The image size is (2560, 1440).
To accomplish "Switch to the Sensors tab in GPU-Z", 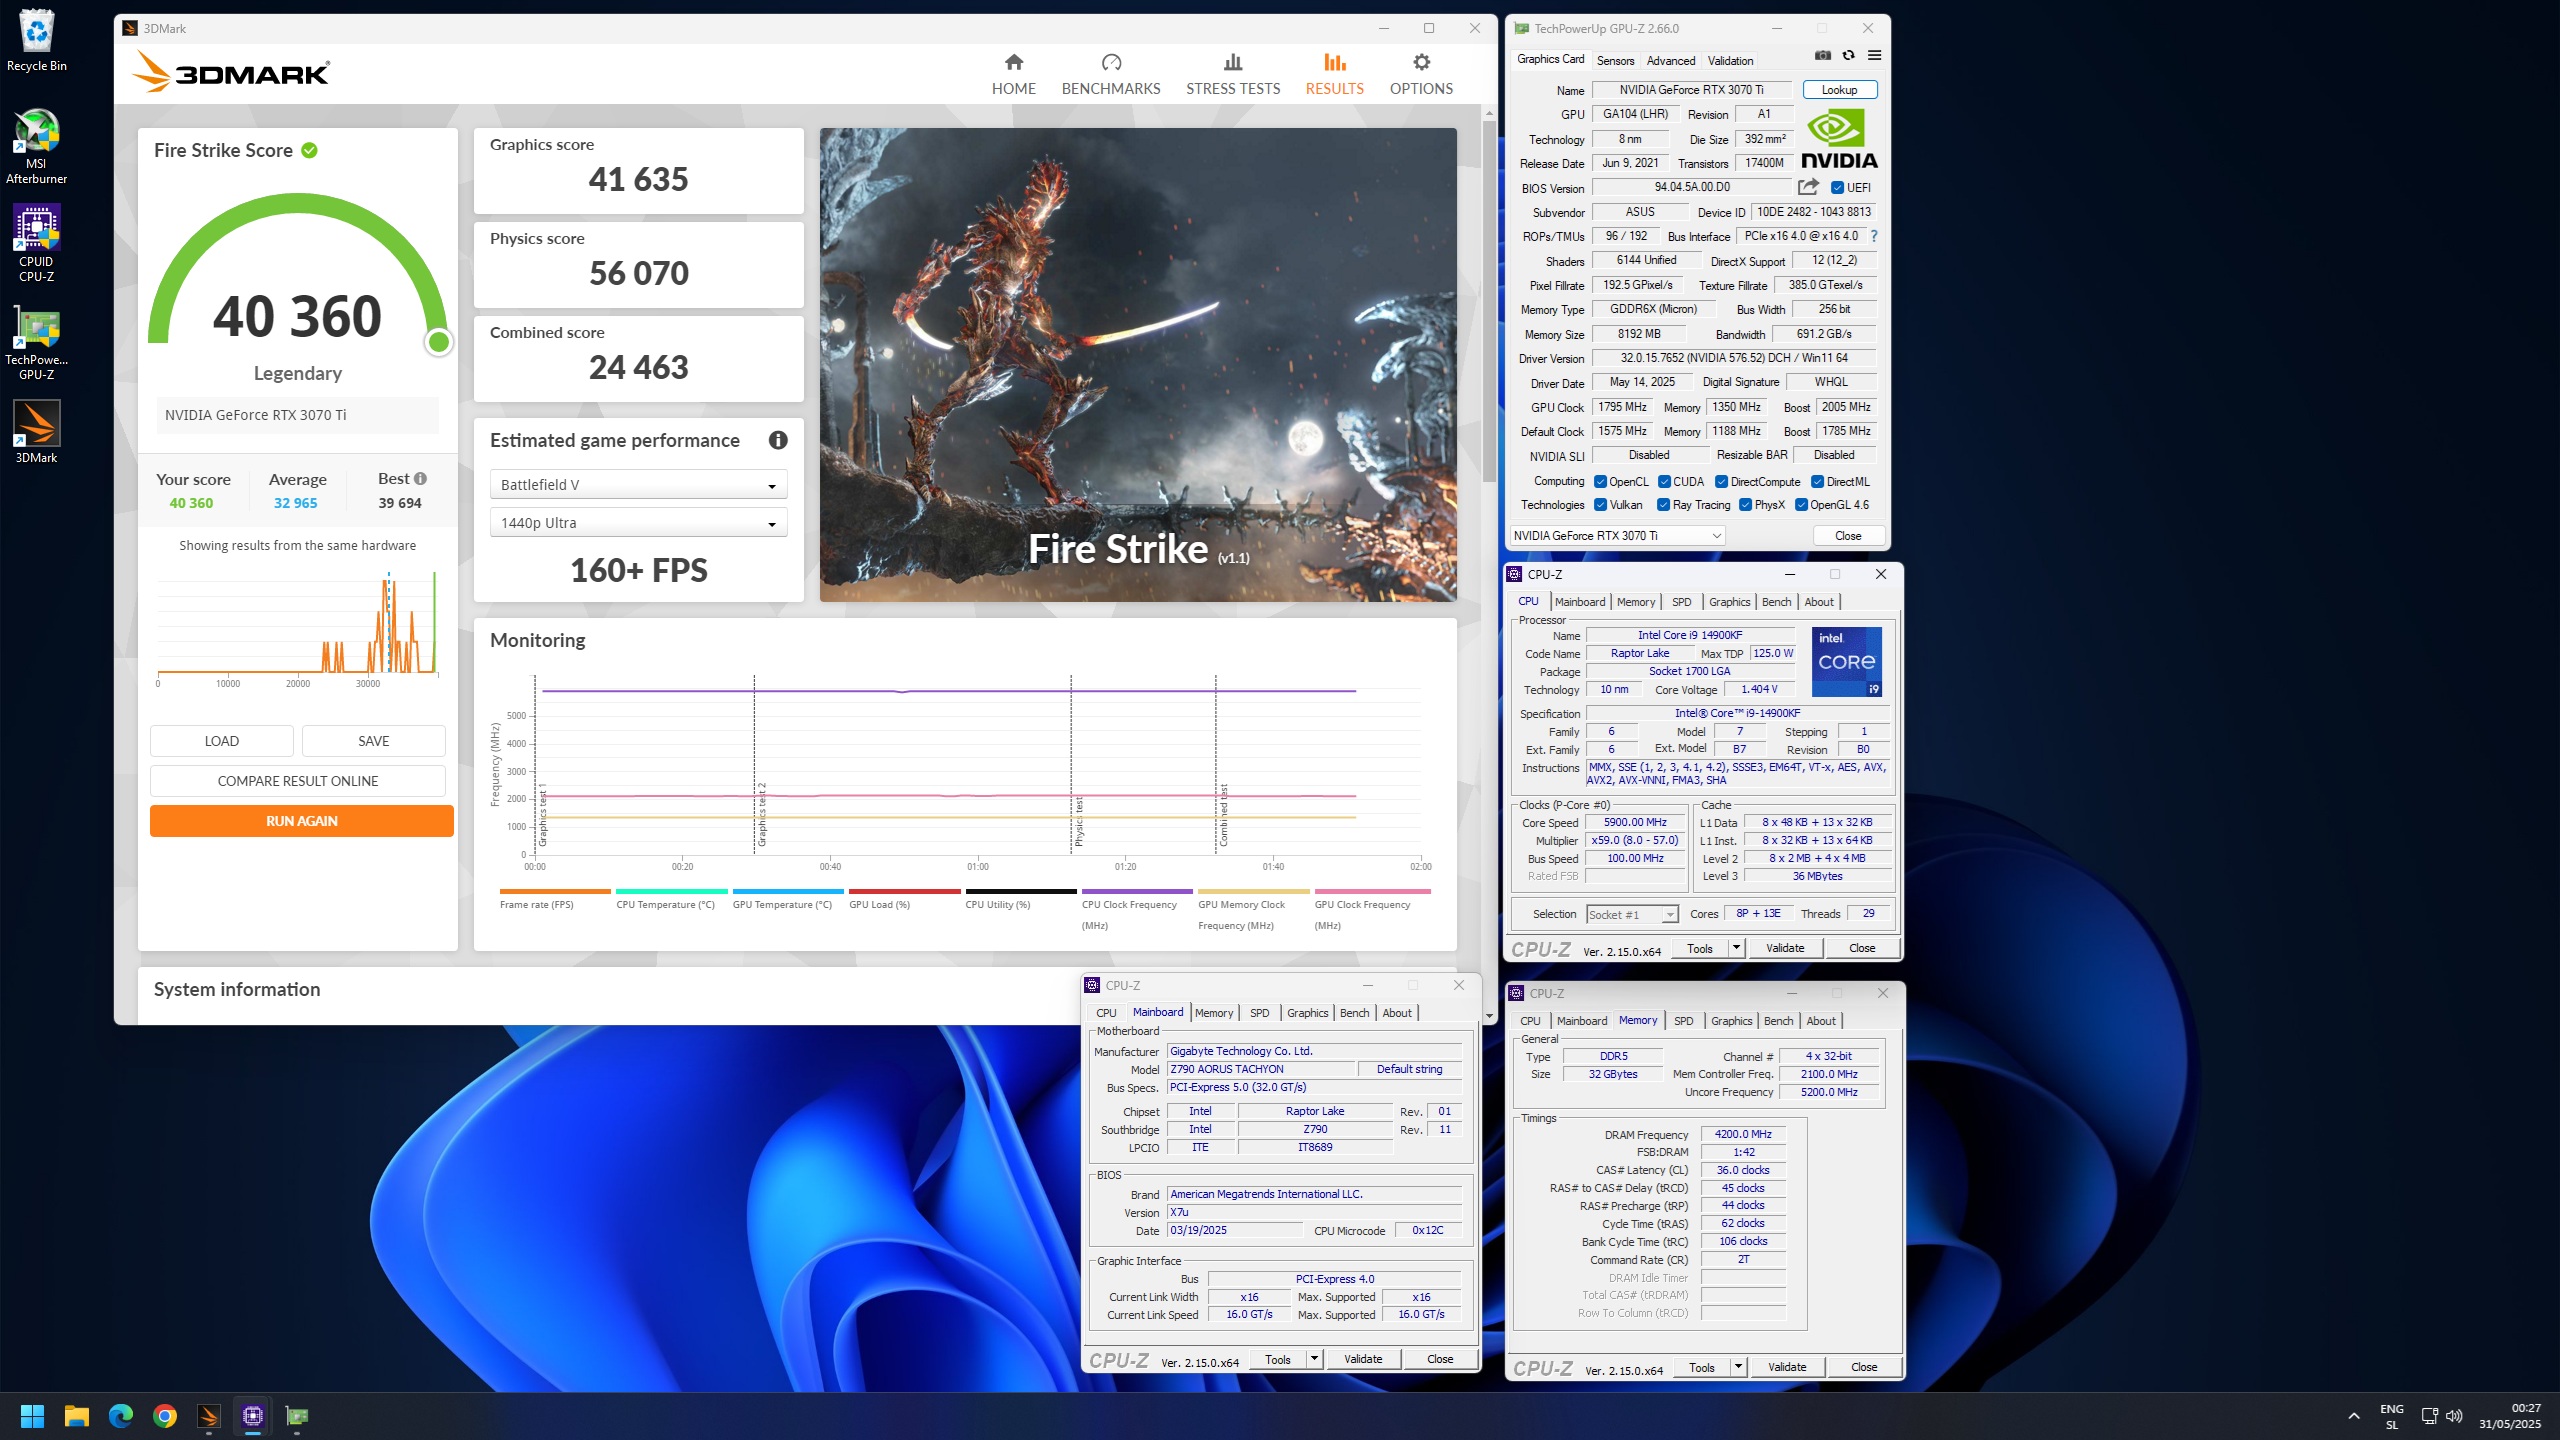I will [x=1616, y=60].
